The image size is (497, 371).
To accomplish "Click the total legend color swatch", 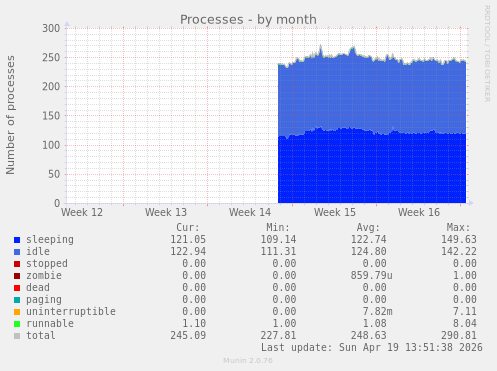I will (17, 336).
